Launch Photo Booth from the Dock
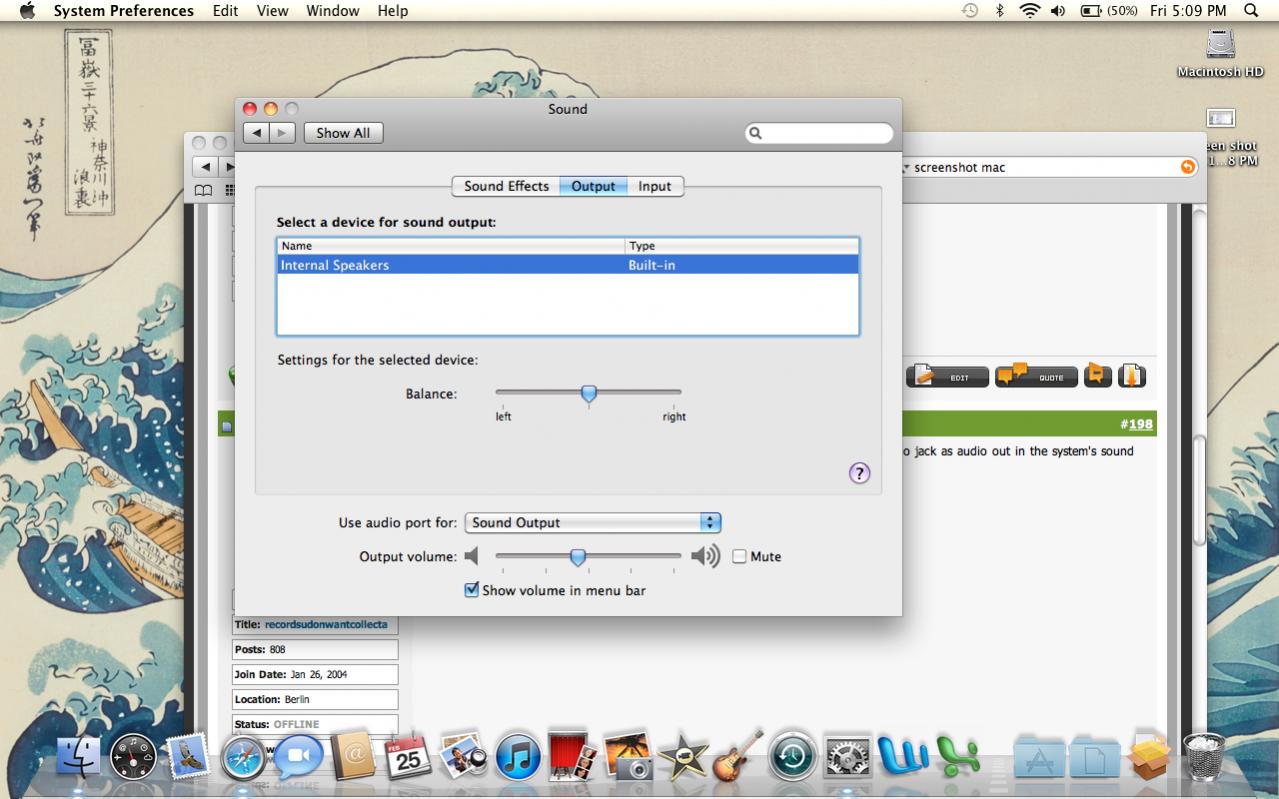 click(573, 757)
